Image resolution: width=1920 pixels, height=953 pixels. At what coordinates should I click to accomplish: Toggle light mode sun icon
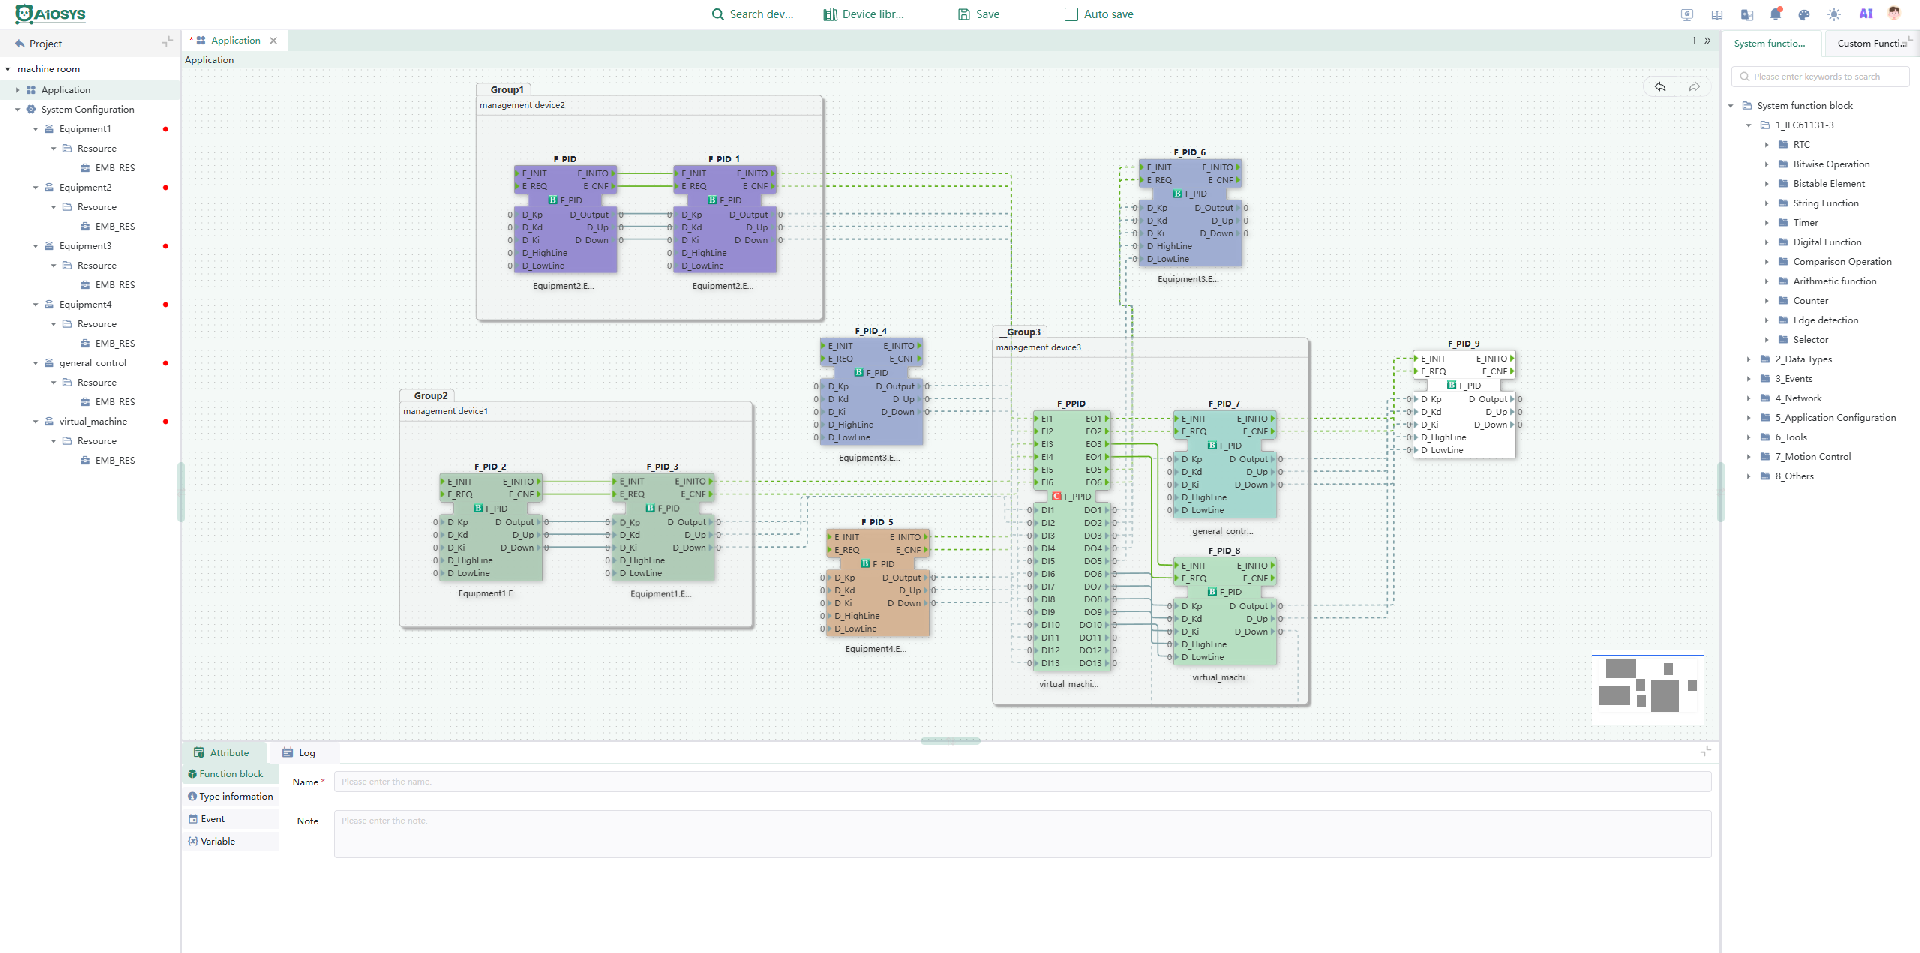click(x=1834, y=14)
